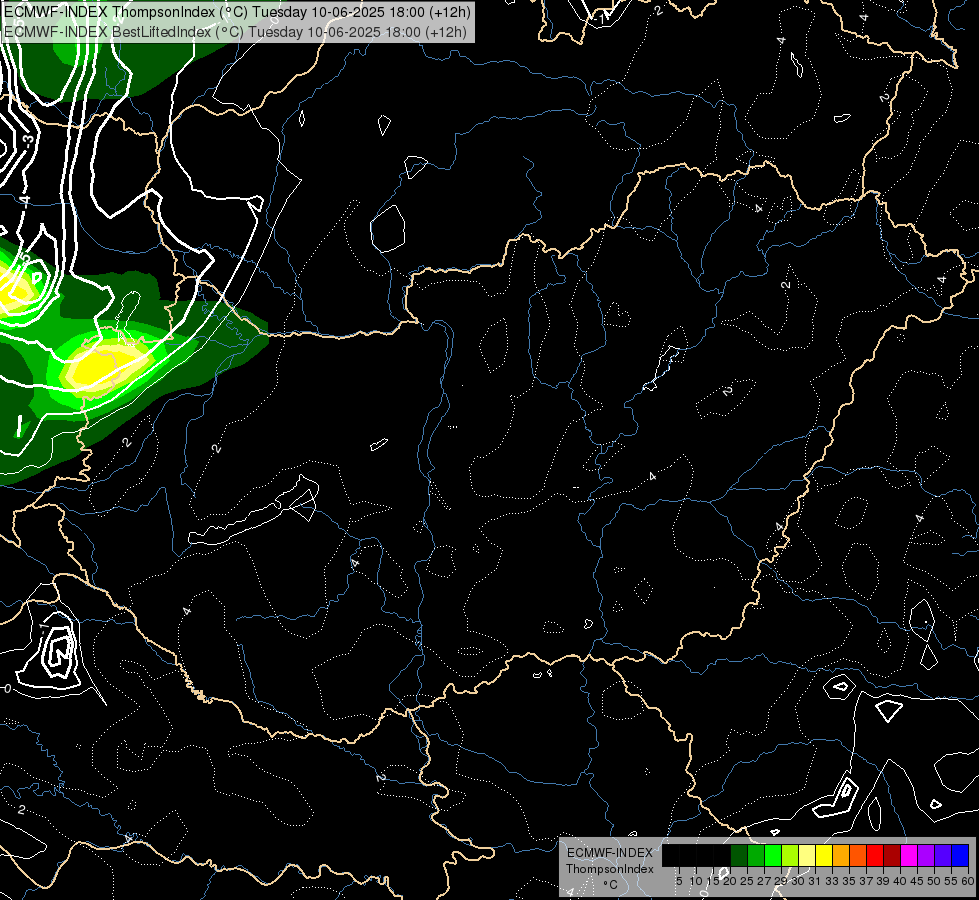Click the medium green 25-27 legend swatch
This screenshot has width=979, height=900.
click(756, 855)
